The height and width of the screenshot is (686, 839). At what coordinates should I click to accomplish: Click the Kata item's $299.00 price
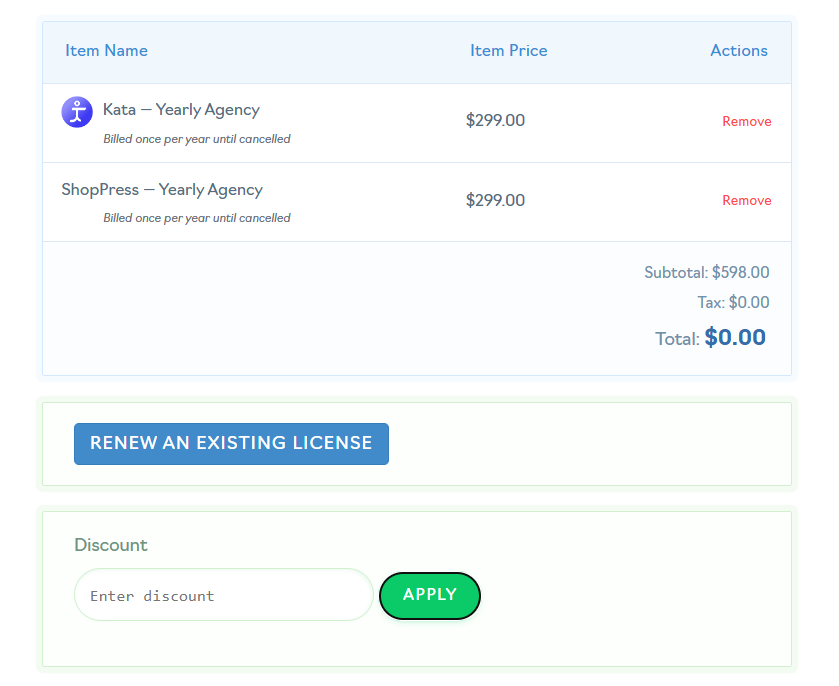click(495, 120)
